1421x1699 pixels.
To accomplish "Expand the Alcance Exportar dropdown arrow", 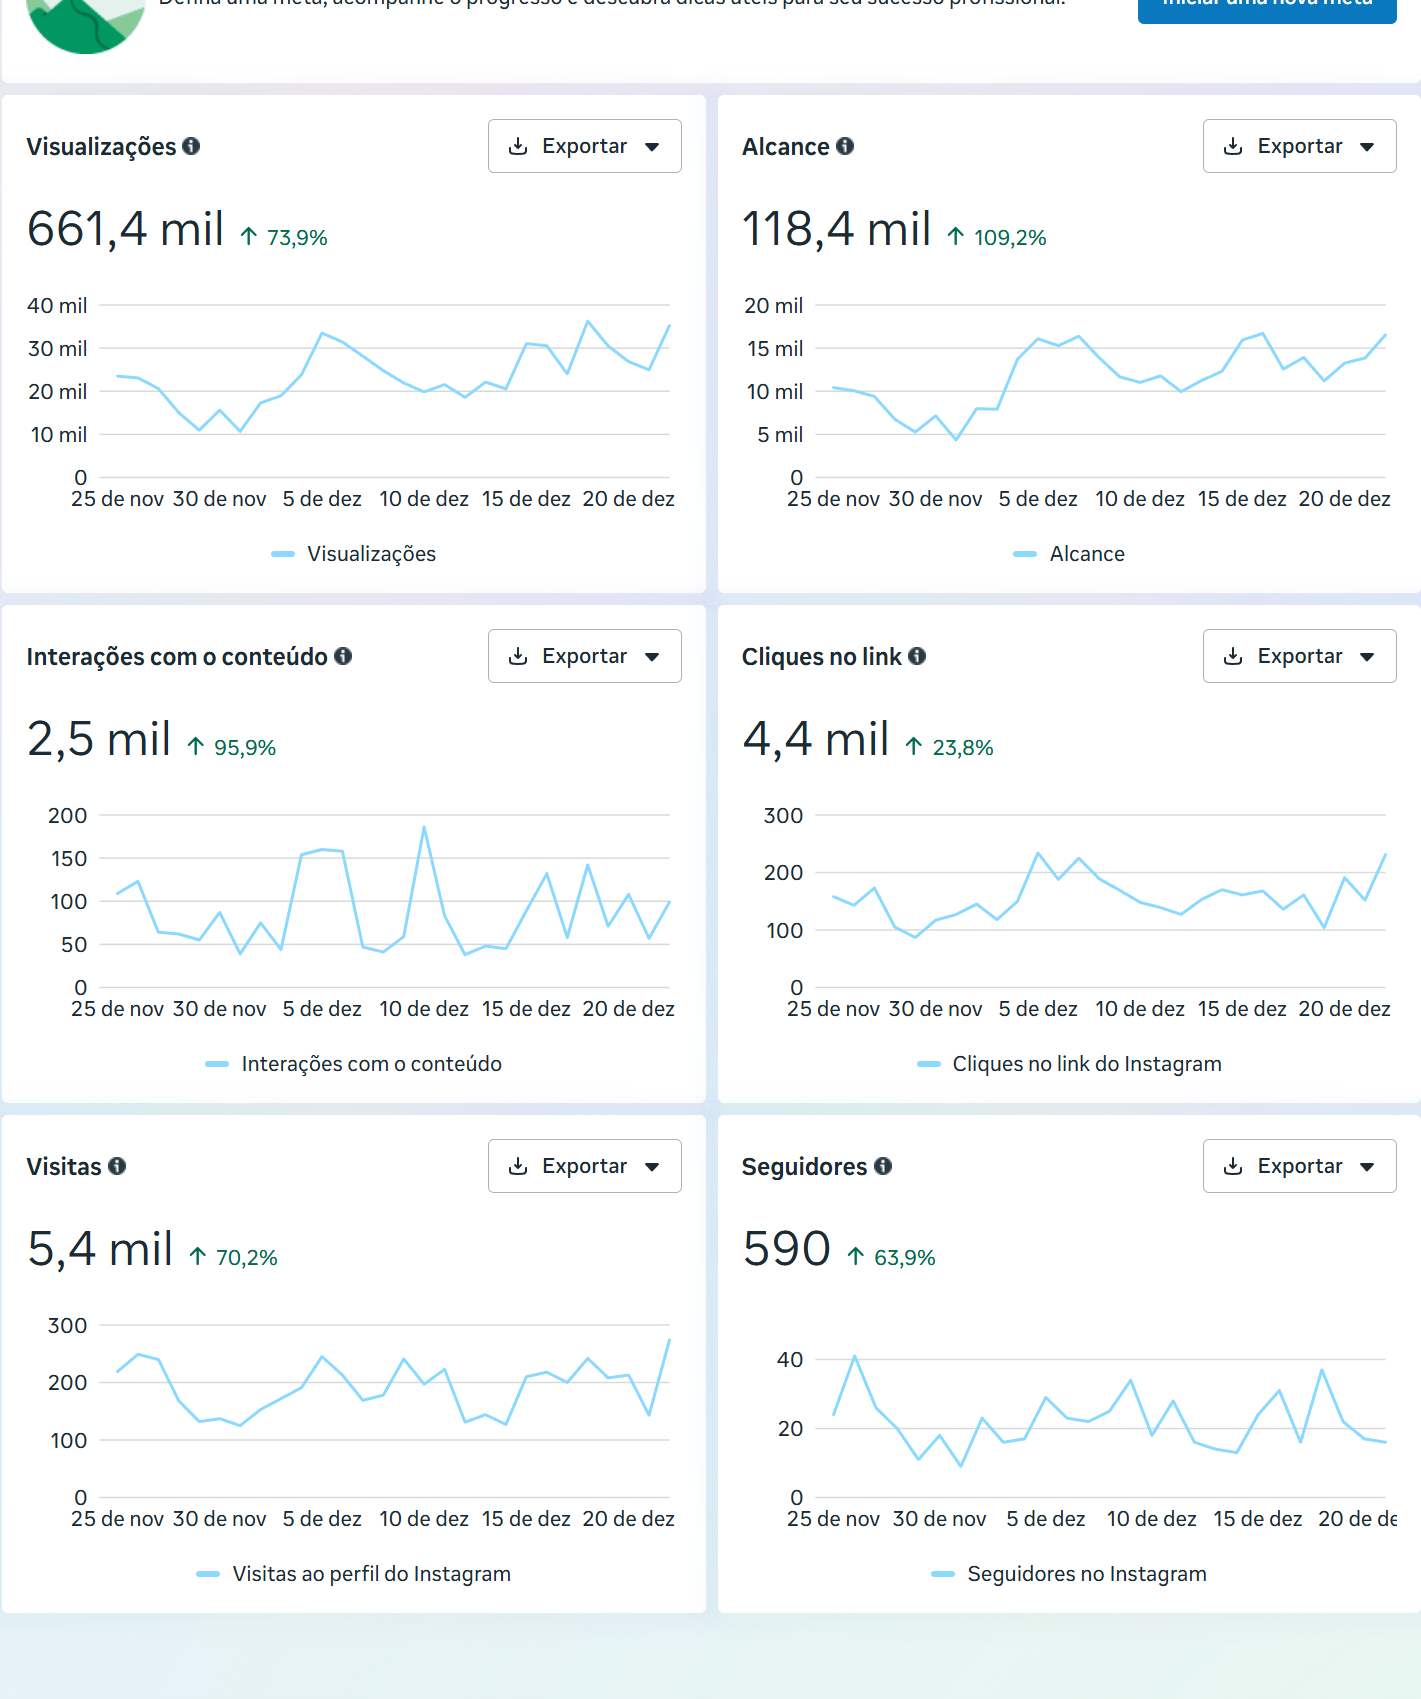I will pyautogui.click(x=1367, y=147).
